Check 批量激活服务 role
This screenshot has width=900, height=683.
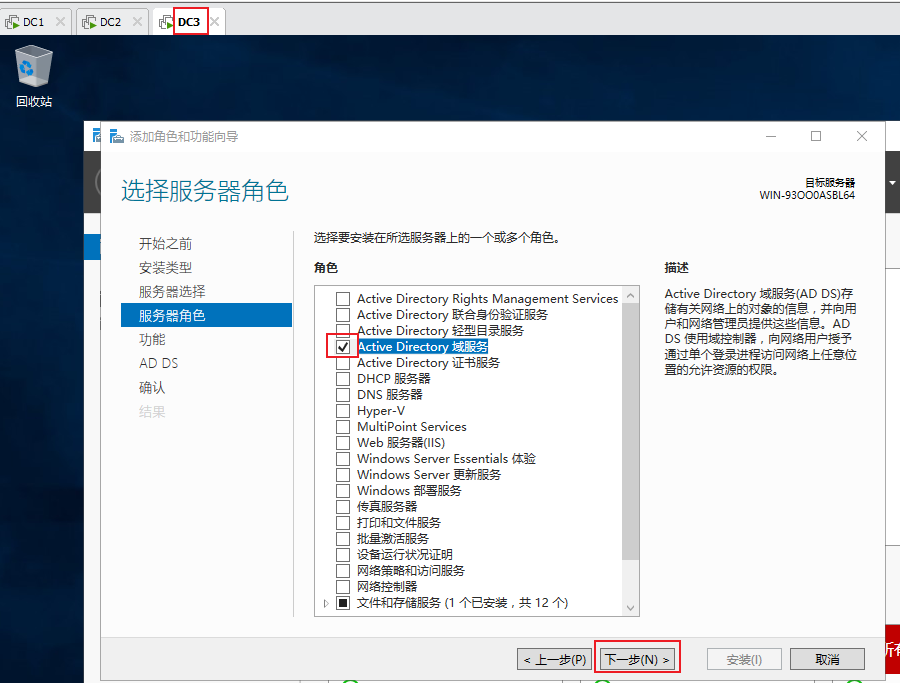[343, 539]
